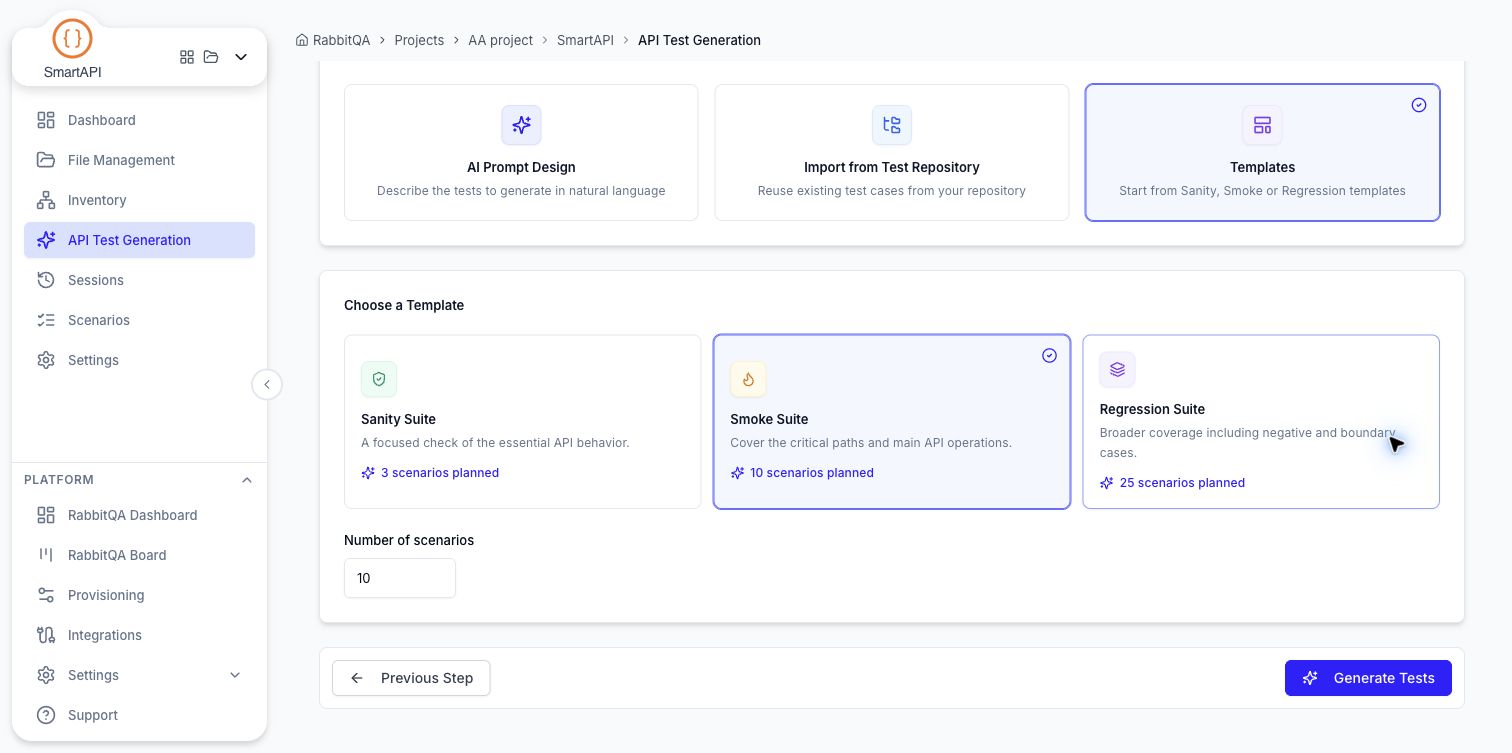Collapse the PLATFORM section chevron
This screenshot has width=1512, height=753.
[x=247, y=480]
